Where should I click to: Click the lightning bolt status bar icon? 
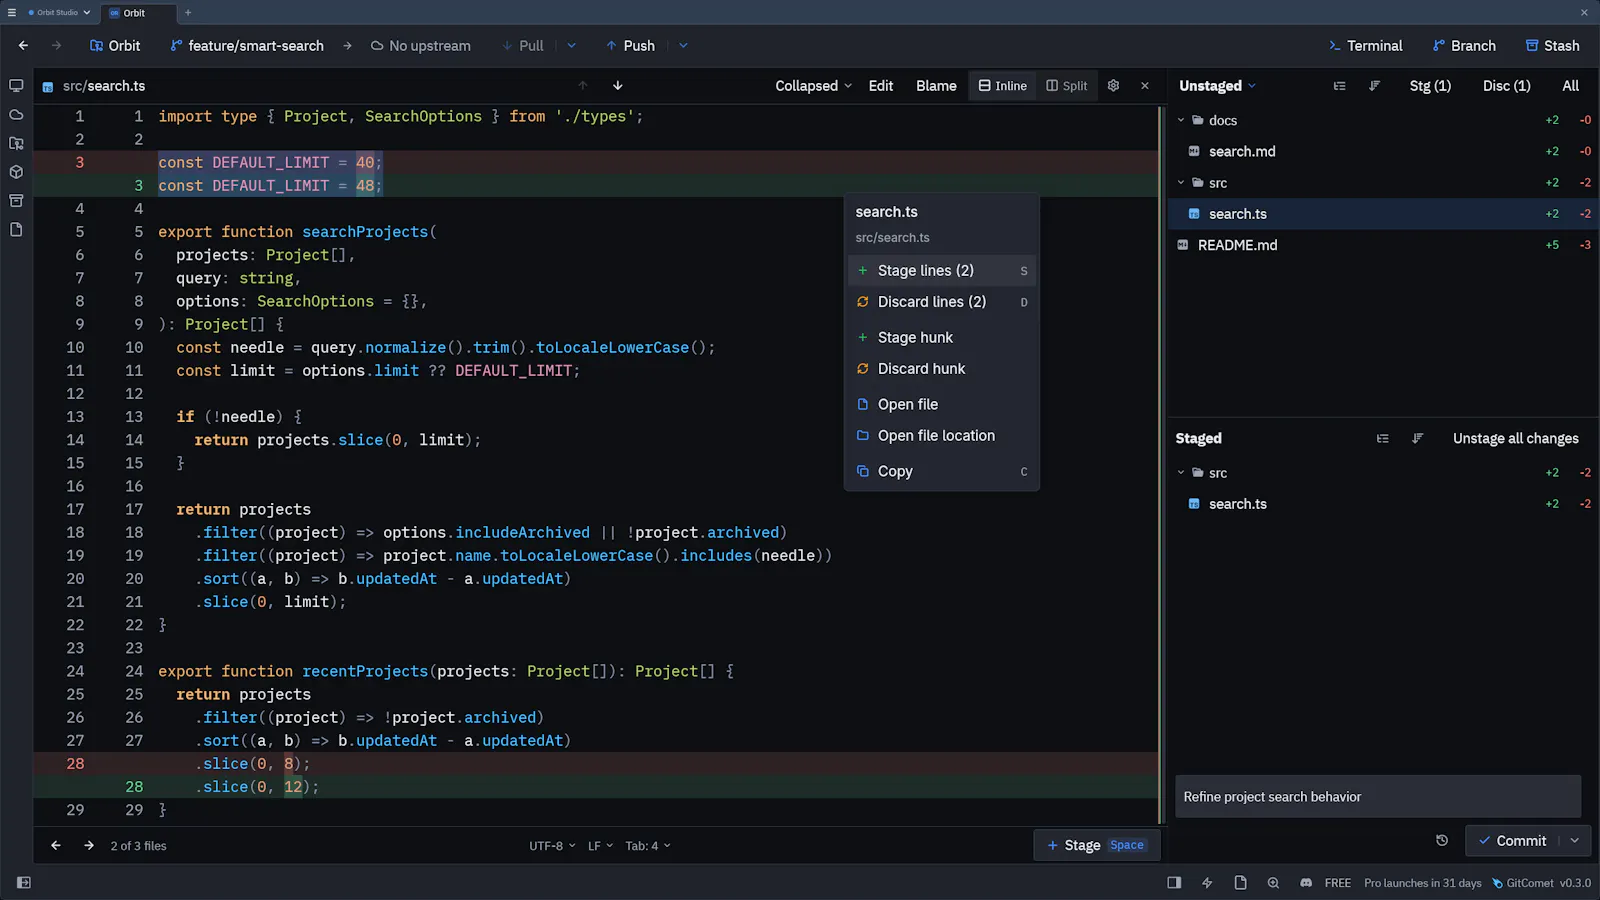point(1207,883)
